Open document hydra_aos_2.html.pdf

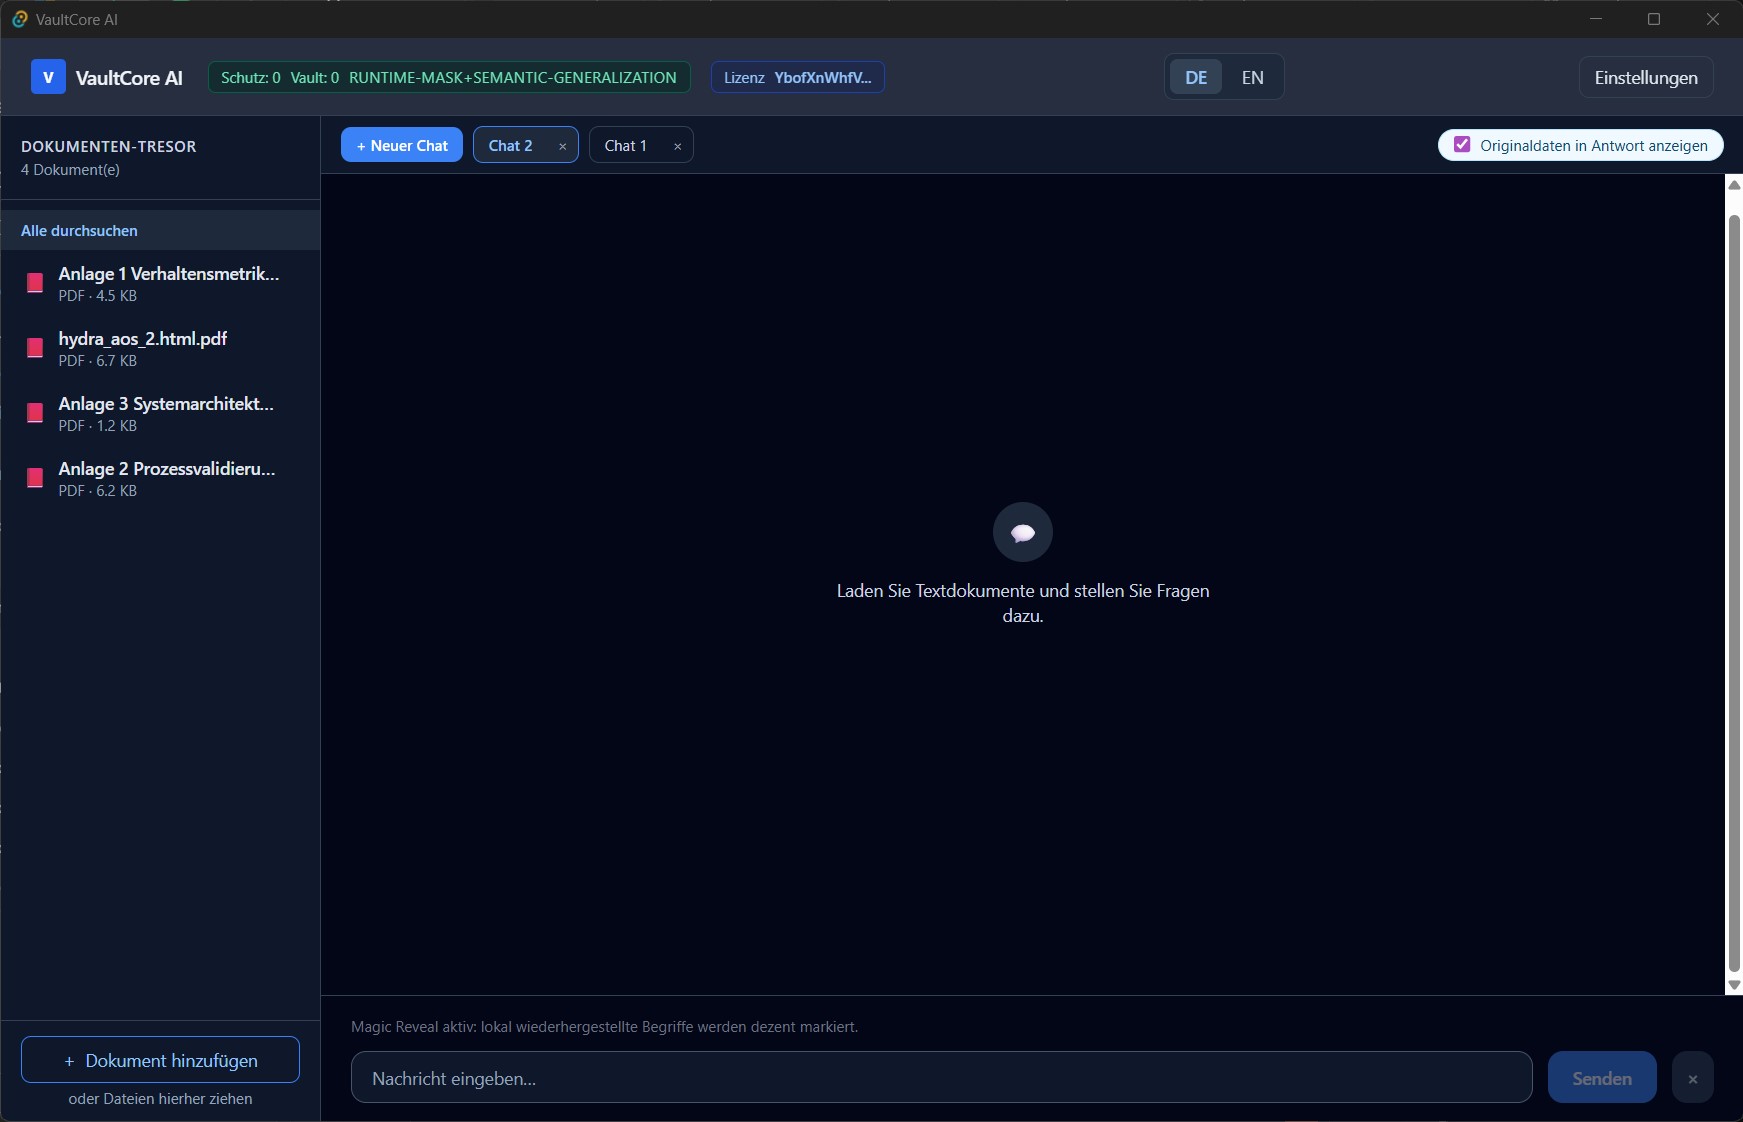click(160, 348)
